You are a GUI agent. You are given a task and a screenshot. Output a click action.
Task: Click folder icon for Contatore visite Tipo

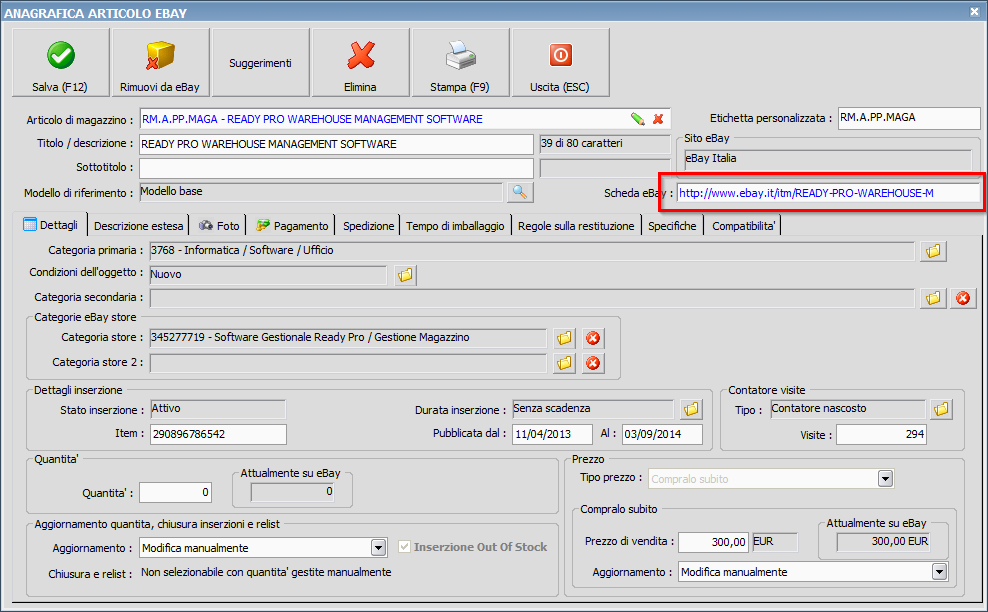[x=941, y=409]
